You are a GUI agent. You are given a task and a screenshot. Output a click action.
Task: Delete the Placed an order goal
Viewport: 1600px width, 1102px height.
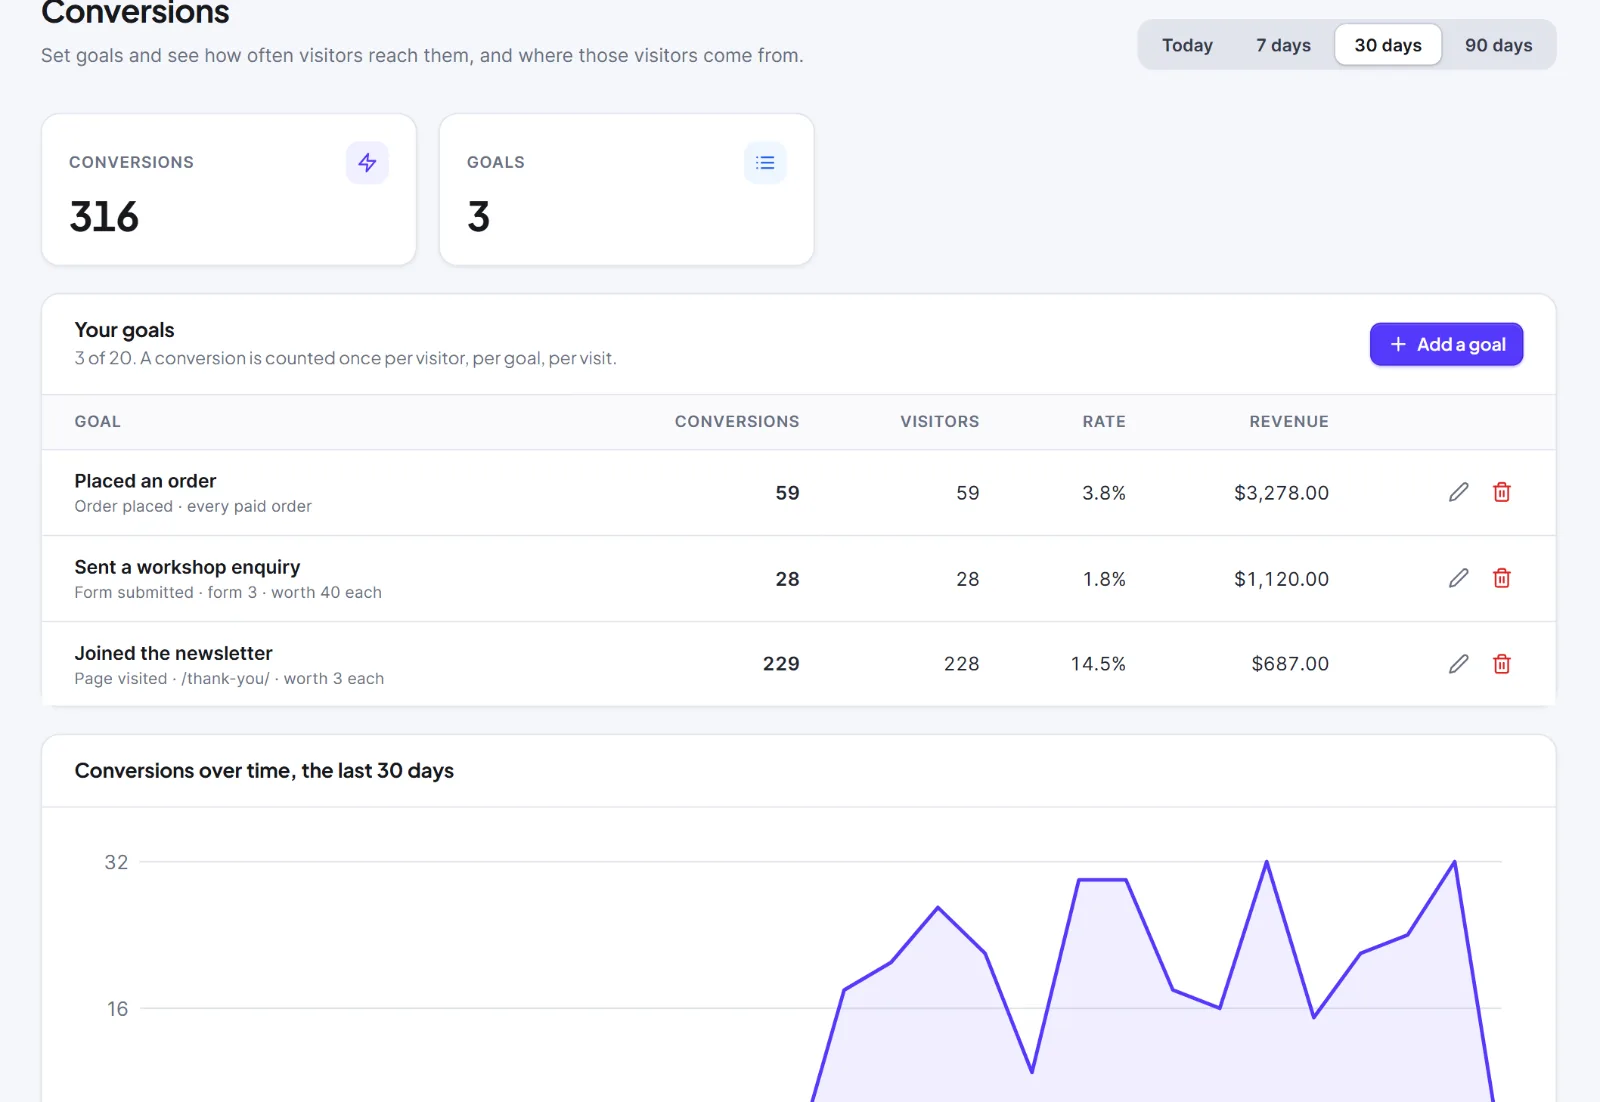tap(1502, 492)
